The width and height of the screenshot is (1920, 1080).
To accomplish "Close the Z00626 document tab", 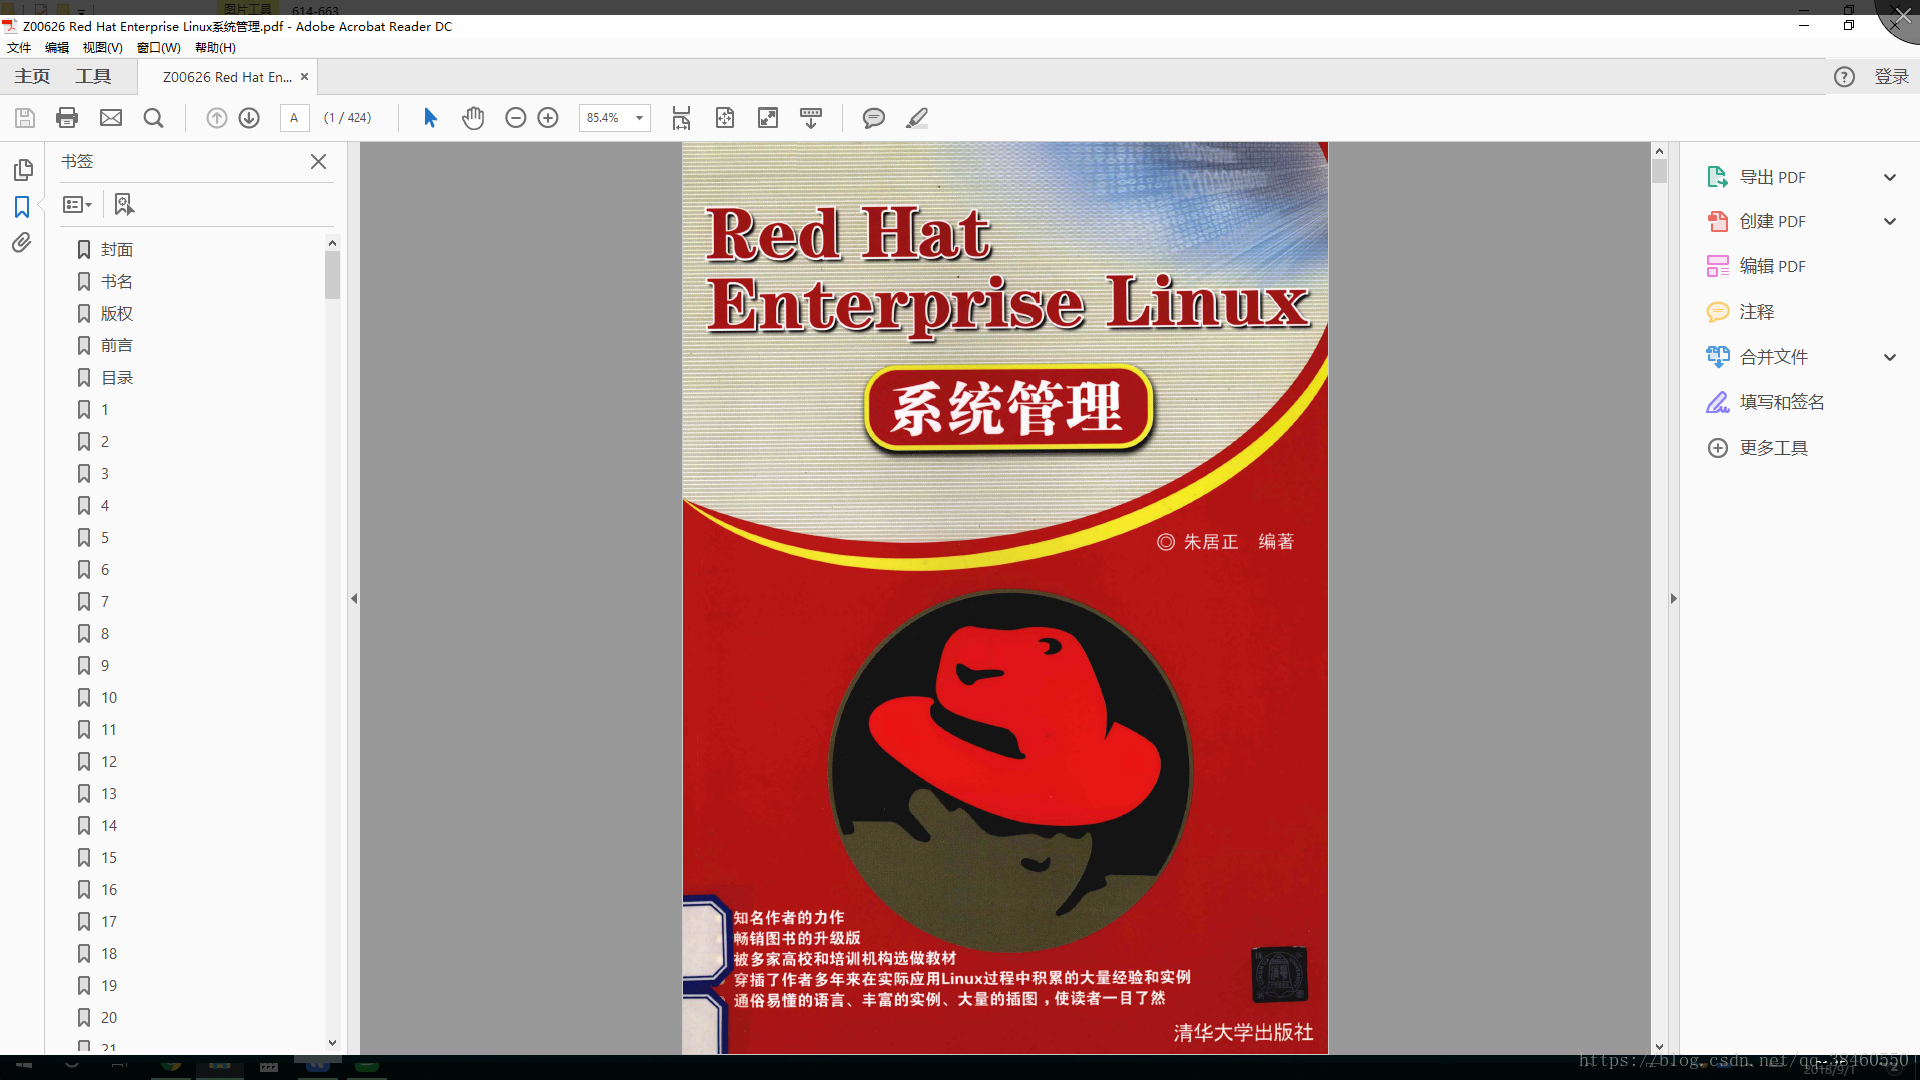I will coord(305,77).
